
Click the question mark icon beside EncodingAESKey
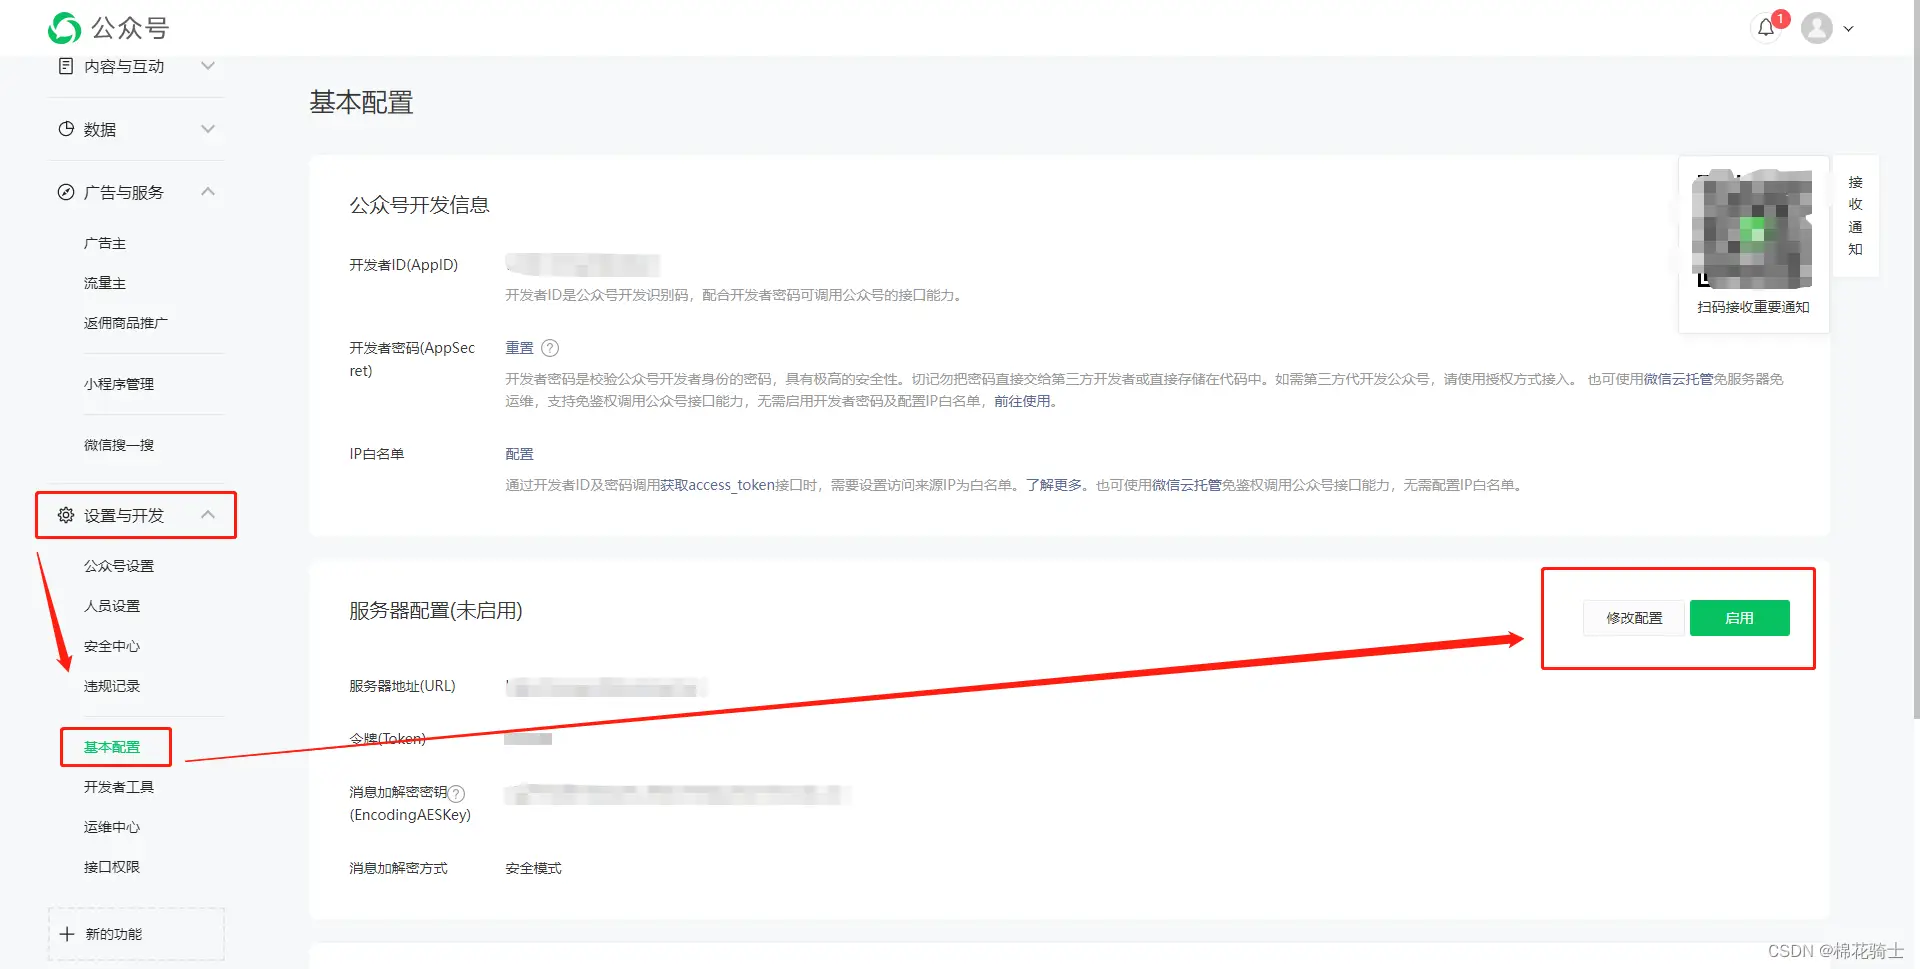click(456, 791)
